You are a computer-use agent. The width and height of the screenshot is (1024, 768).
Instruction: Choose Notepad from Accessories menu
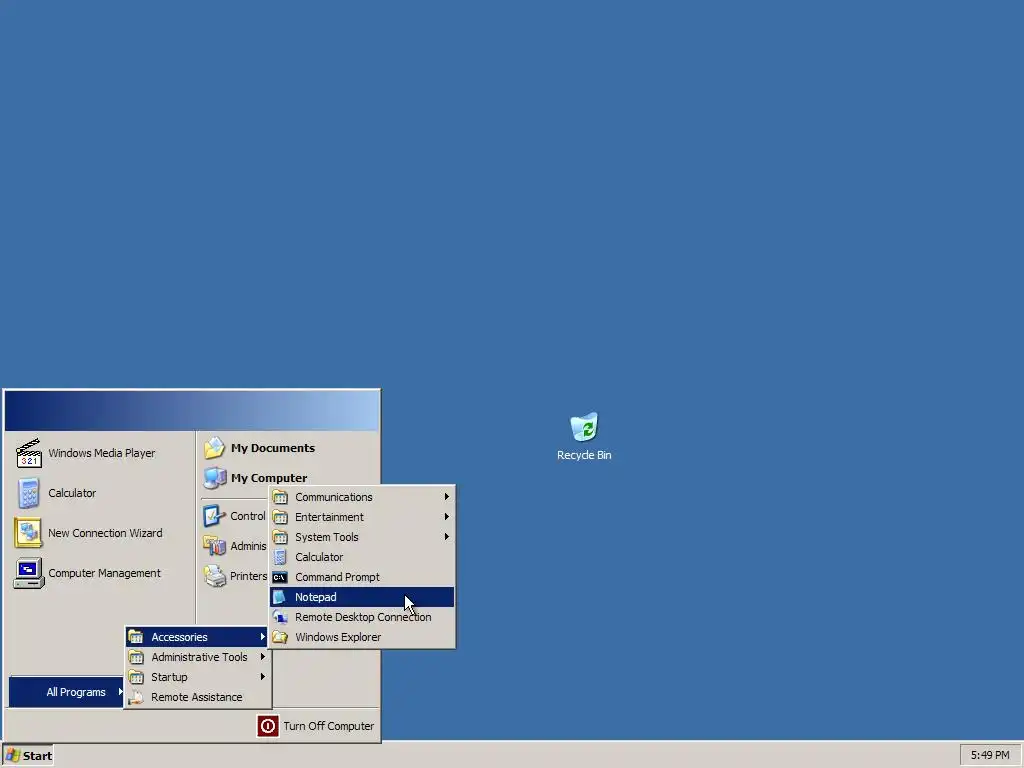pos(362,597)
